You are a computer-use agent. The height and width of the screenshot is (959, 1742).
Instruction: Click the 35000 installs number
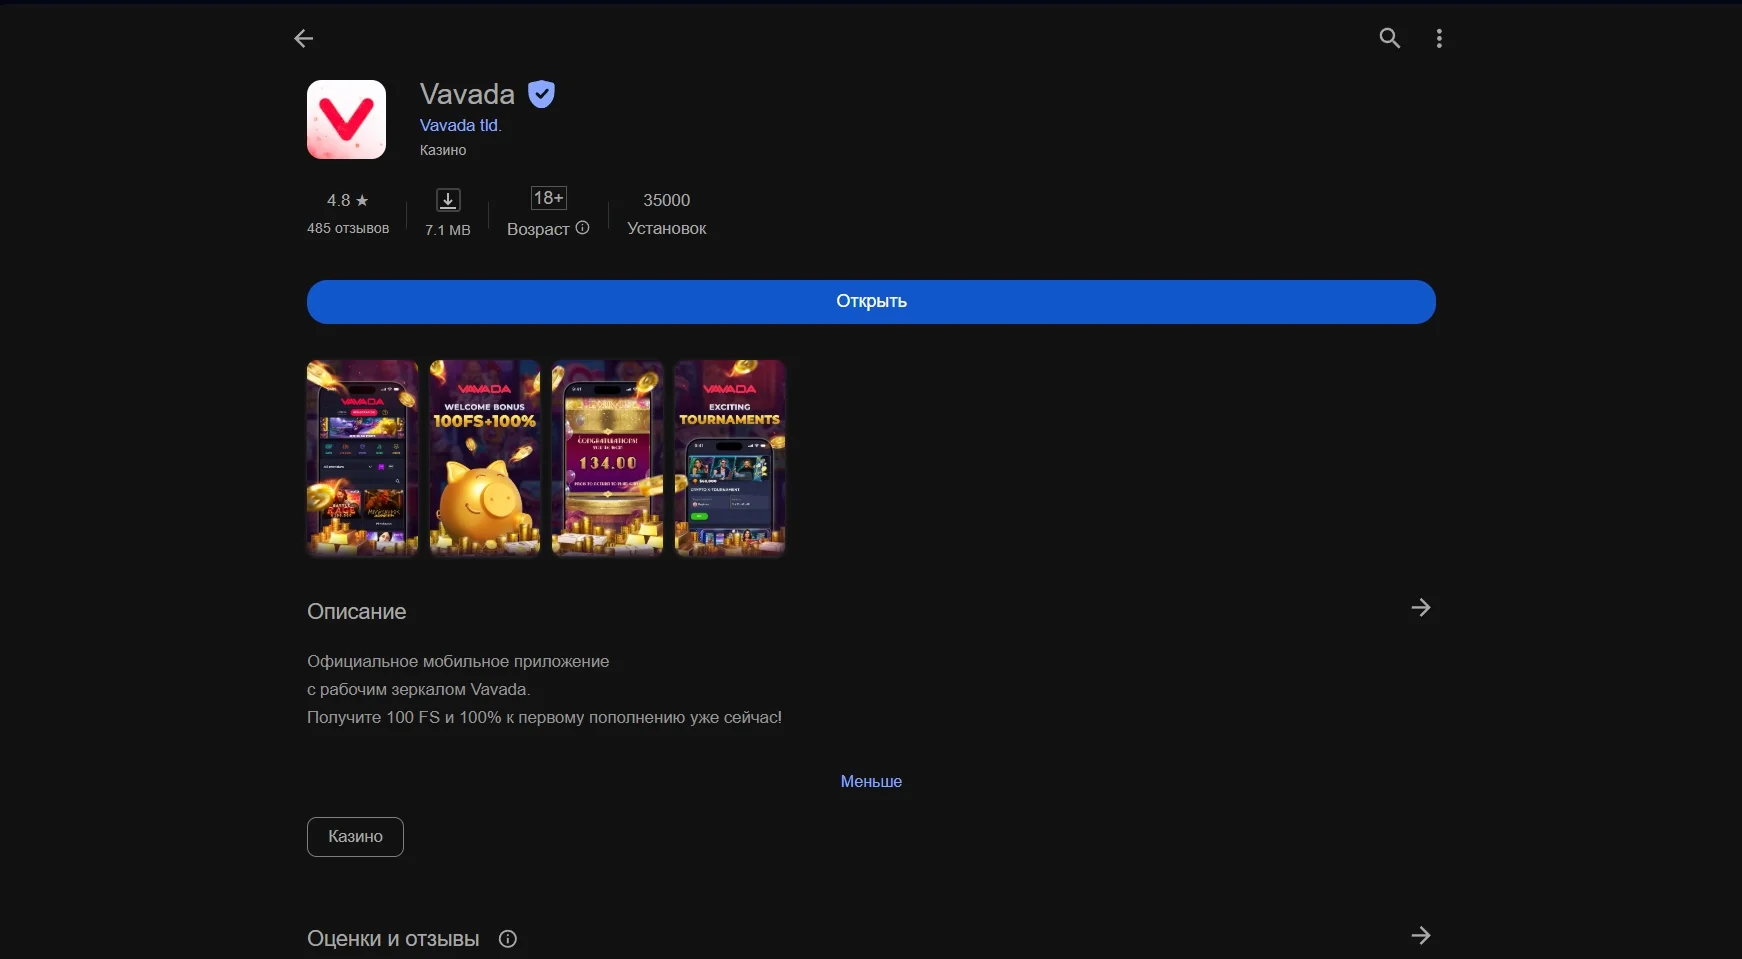coord(667,200)
